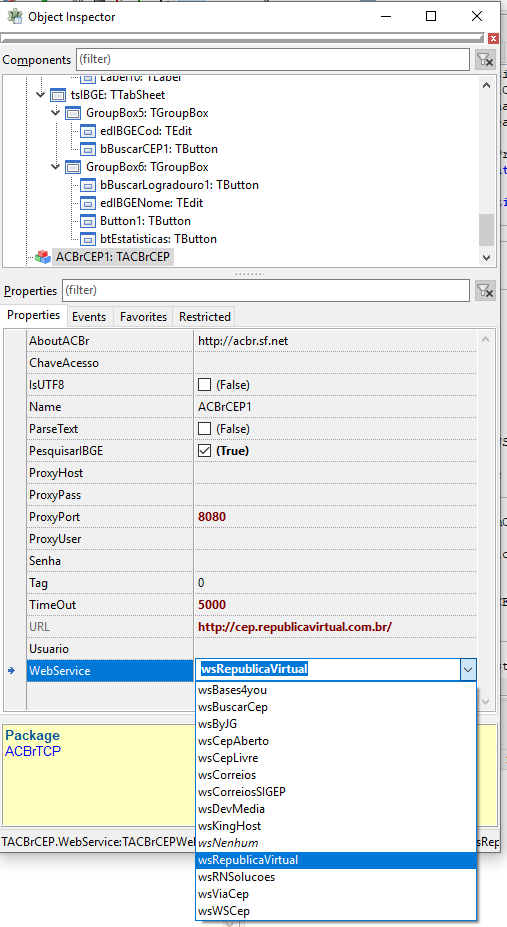This screenshot has height=927, width=507.
Task: Enable the ParseText checkbox
Action: (204, 429)
